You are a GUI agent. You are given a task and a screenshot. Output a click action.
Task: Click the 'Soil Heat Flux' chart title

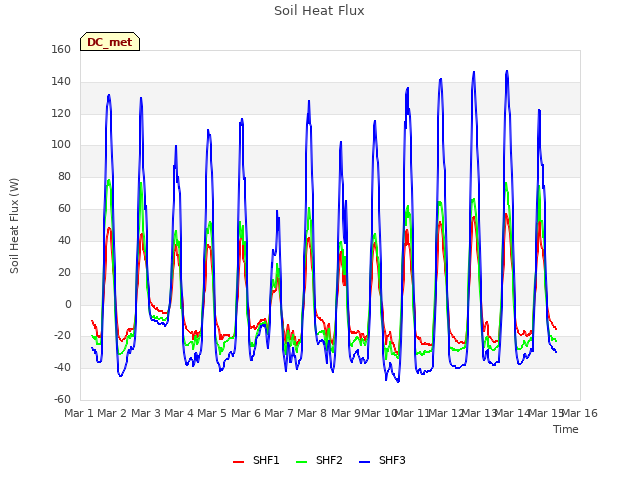click(x=319, y=11)
